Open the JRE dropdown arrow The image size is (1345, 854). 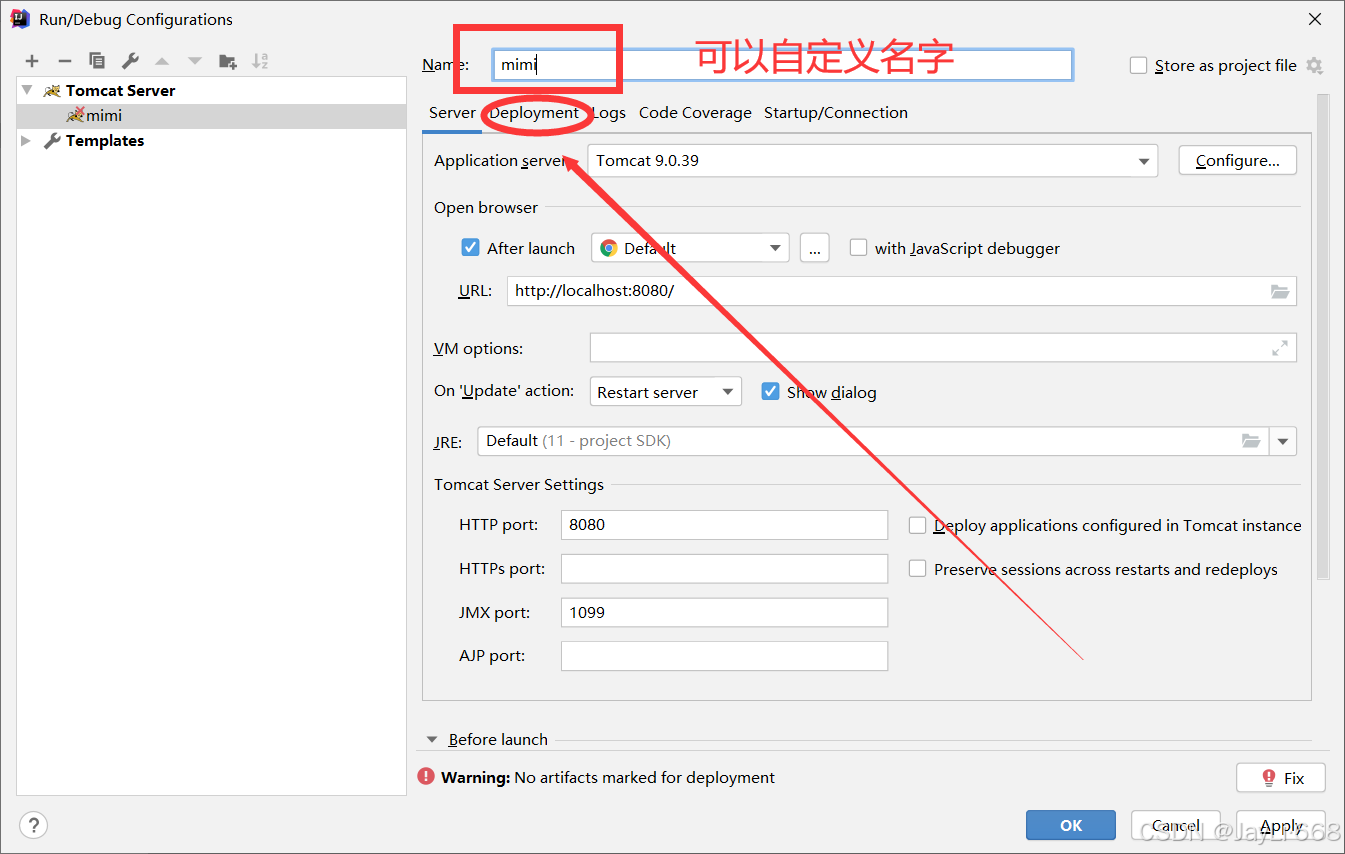(1283, 441)
